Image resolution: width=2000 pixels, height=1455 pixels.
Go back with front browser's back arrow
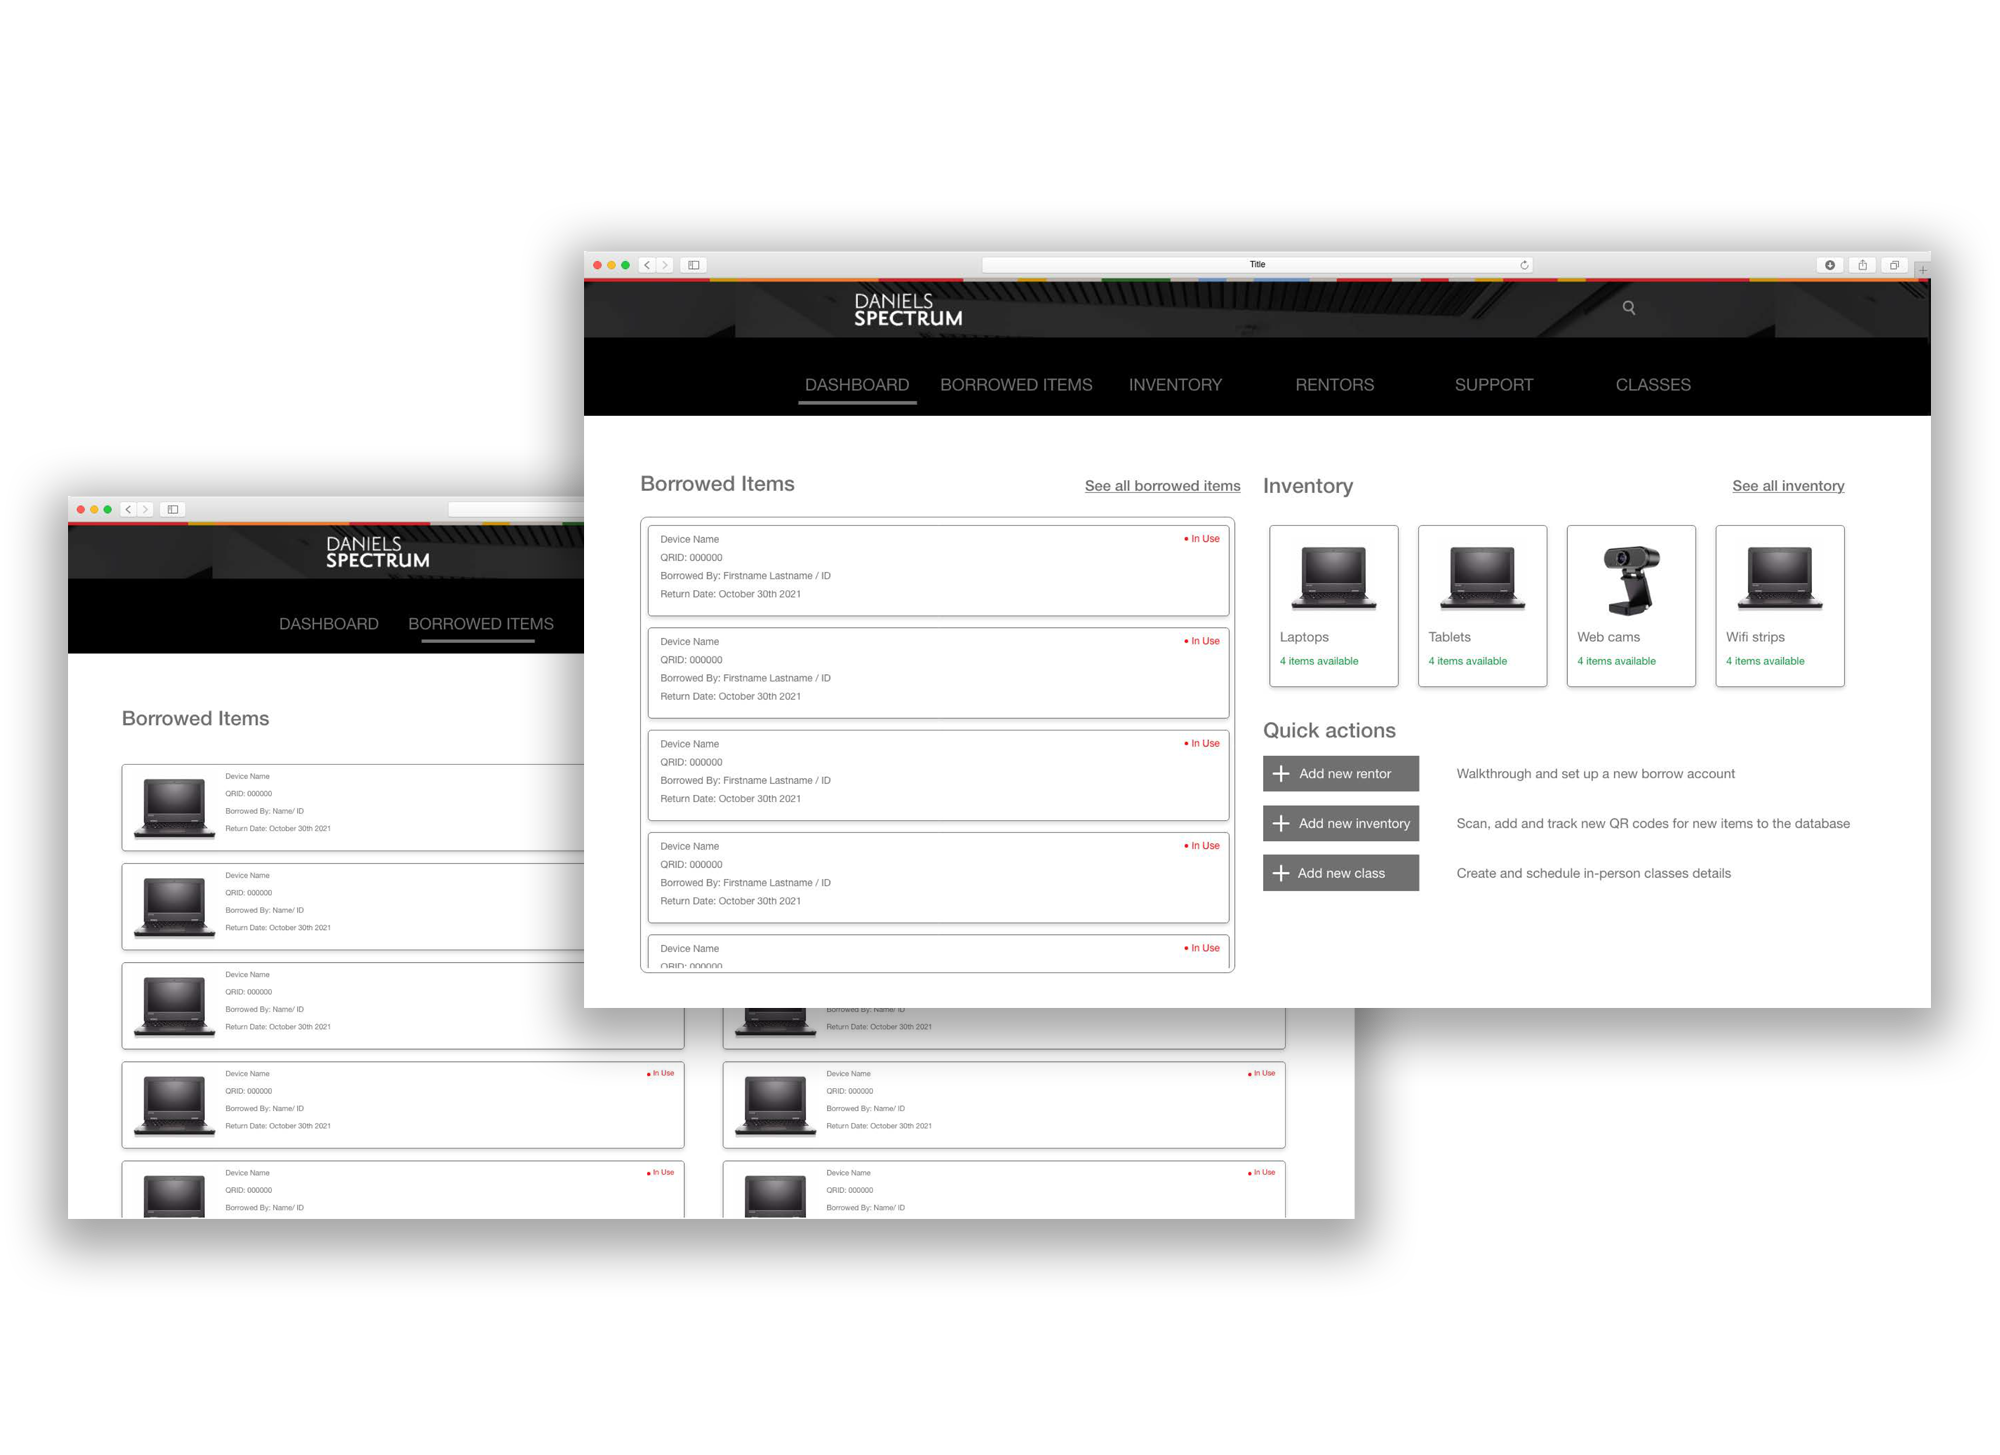pos(647,265)
